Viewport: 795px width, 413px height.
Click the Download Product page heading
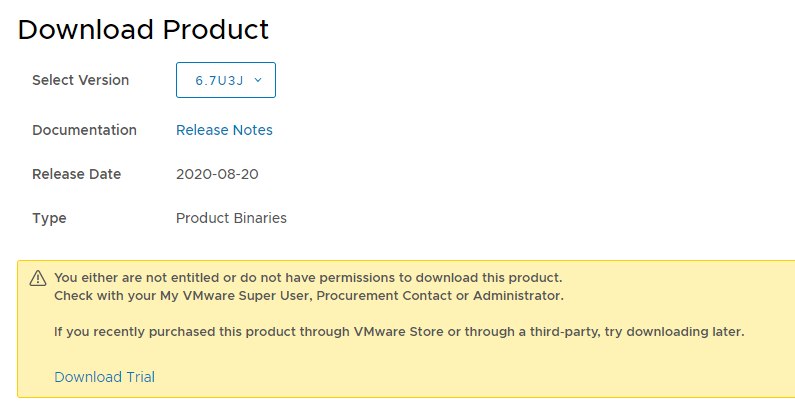click(143, 29)
